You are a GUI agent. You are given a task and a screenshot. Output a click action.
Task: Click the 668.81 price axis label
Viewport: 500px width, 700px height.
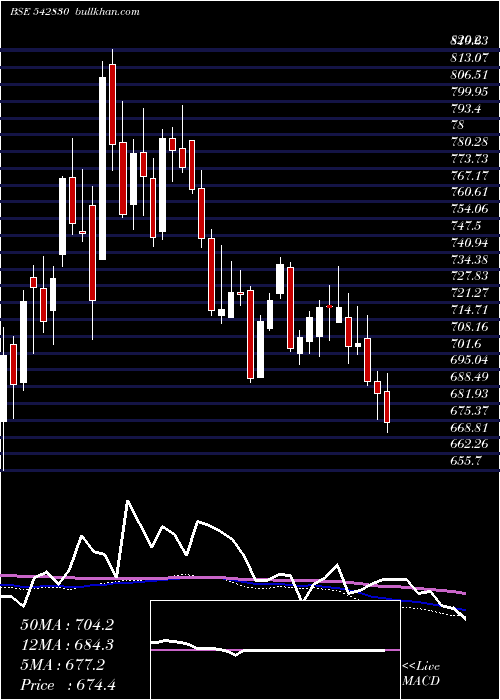point(469,428)
